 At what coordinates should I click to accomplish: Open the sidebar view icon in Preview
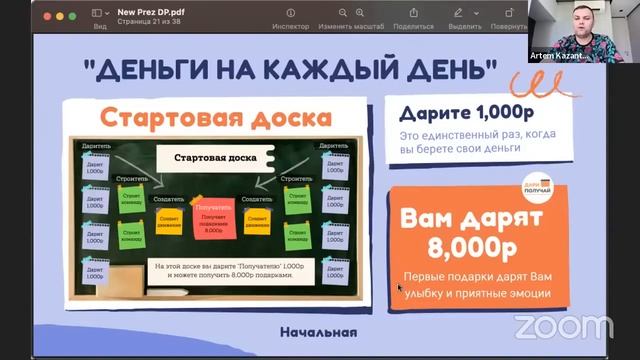click(x=97, y=13)
